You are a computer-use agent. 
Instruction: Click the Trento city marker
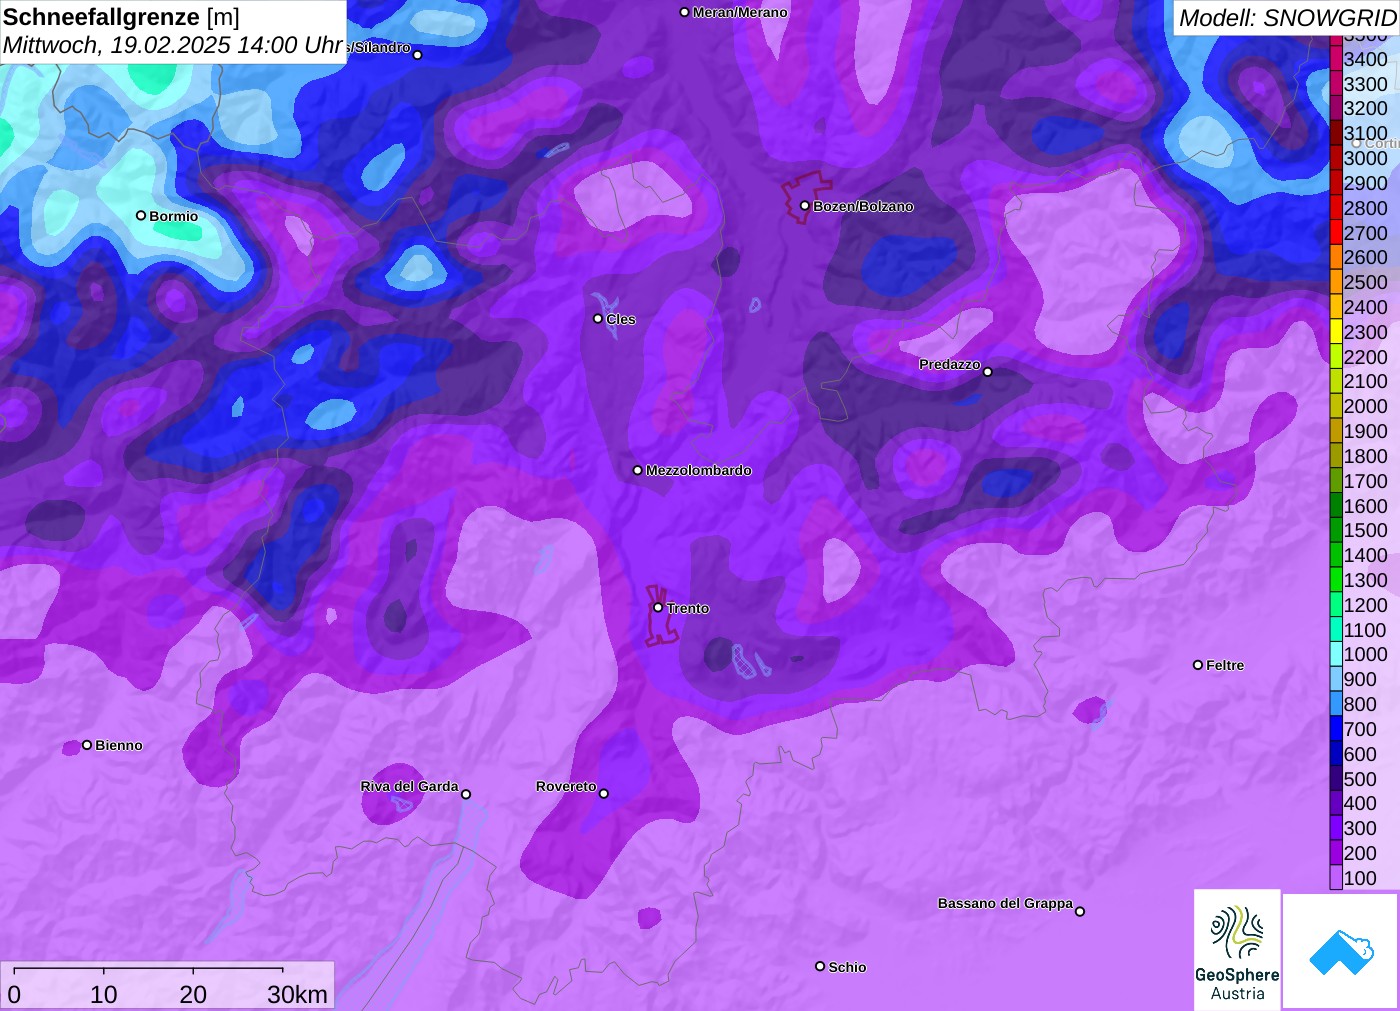pos(658,607)
